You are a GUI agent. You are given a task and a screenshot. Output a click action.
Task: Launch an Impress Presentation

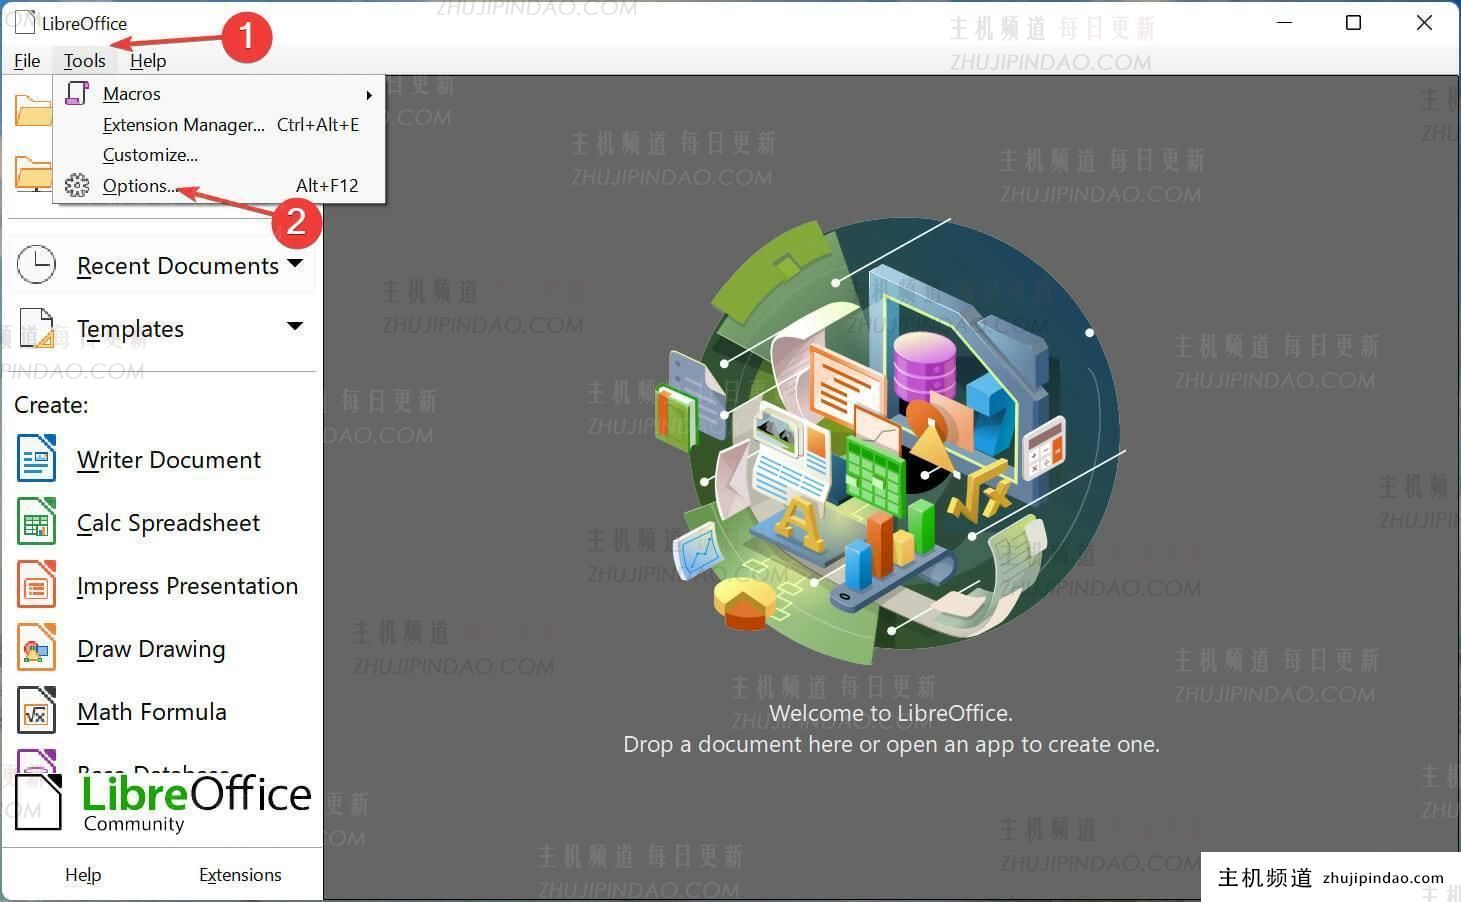[x=187, y=585]
